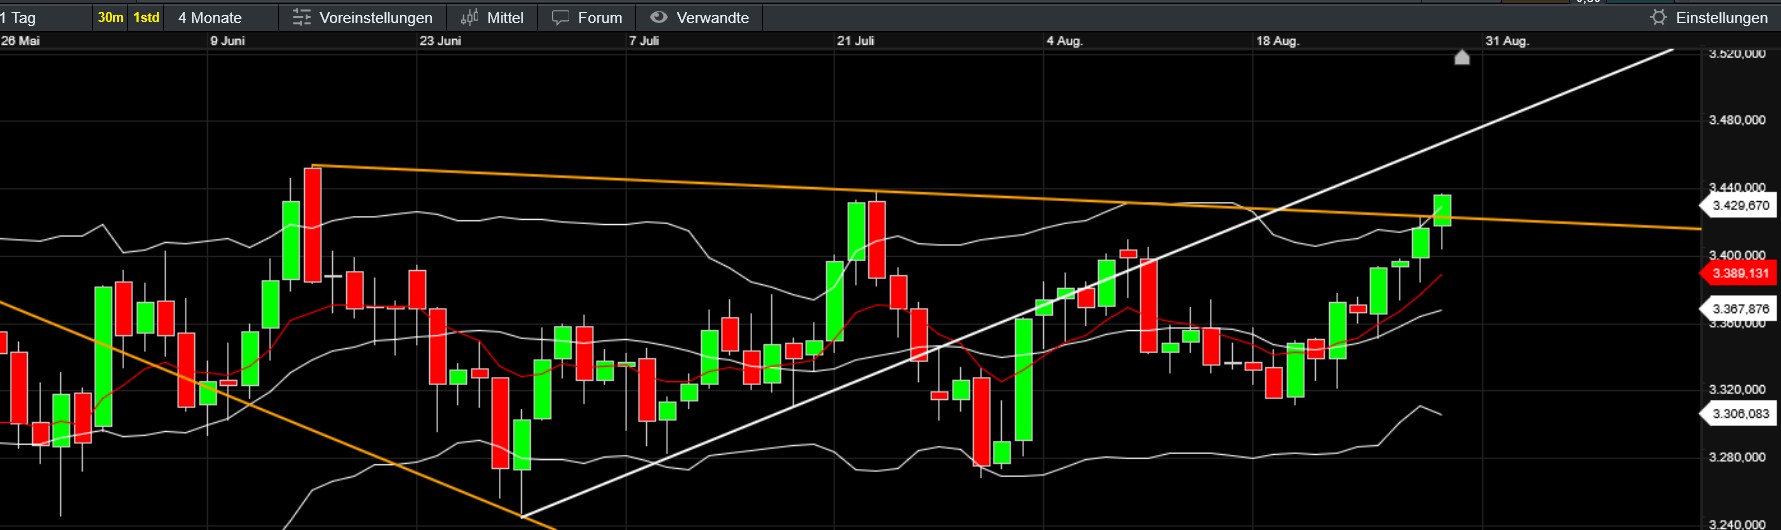The height and width of the screenshot is (530, 1781).
Task: Click the '7 Juli' date label
Action: 644,41
